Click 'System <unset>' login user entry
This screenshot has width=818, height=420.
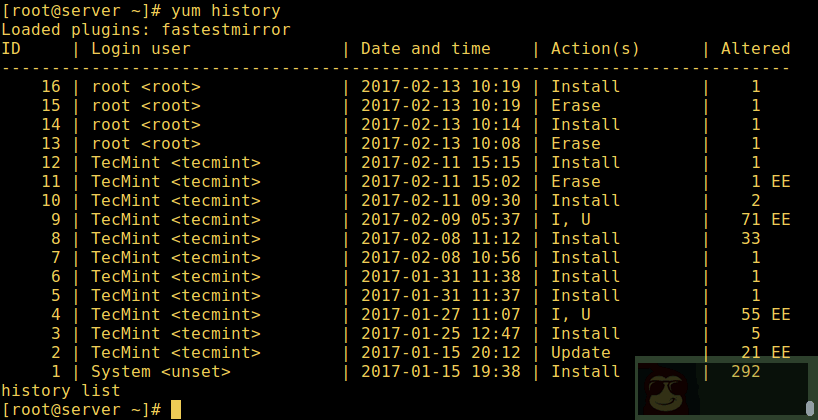[x=160, y=372]
